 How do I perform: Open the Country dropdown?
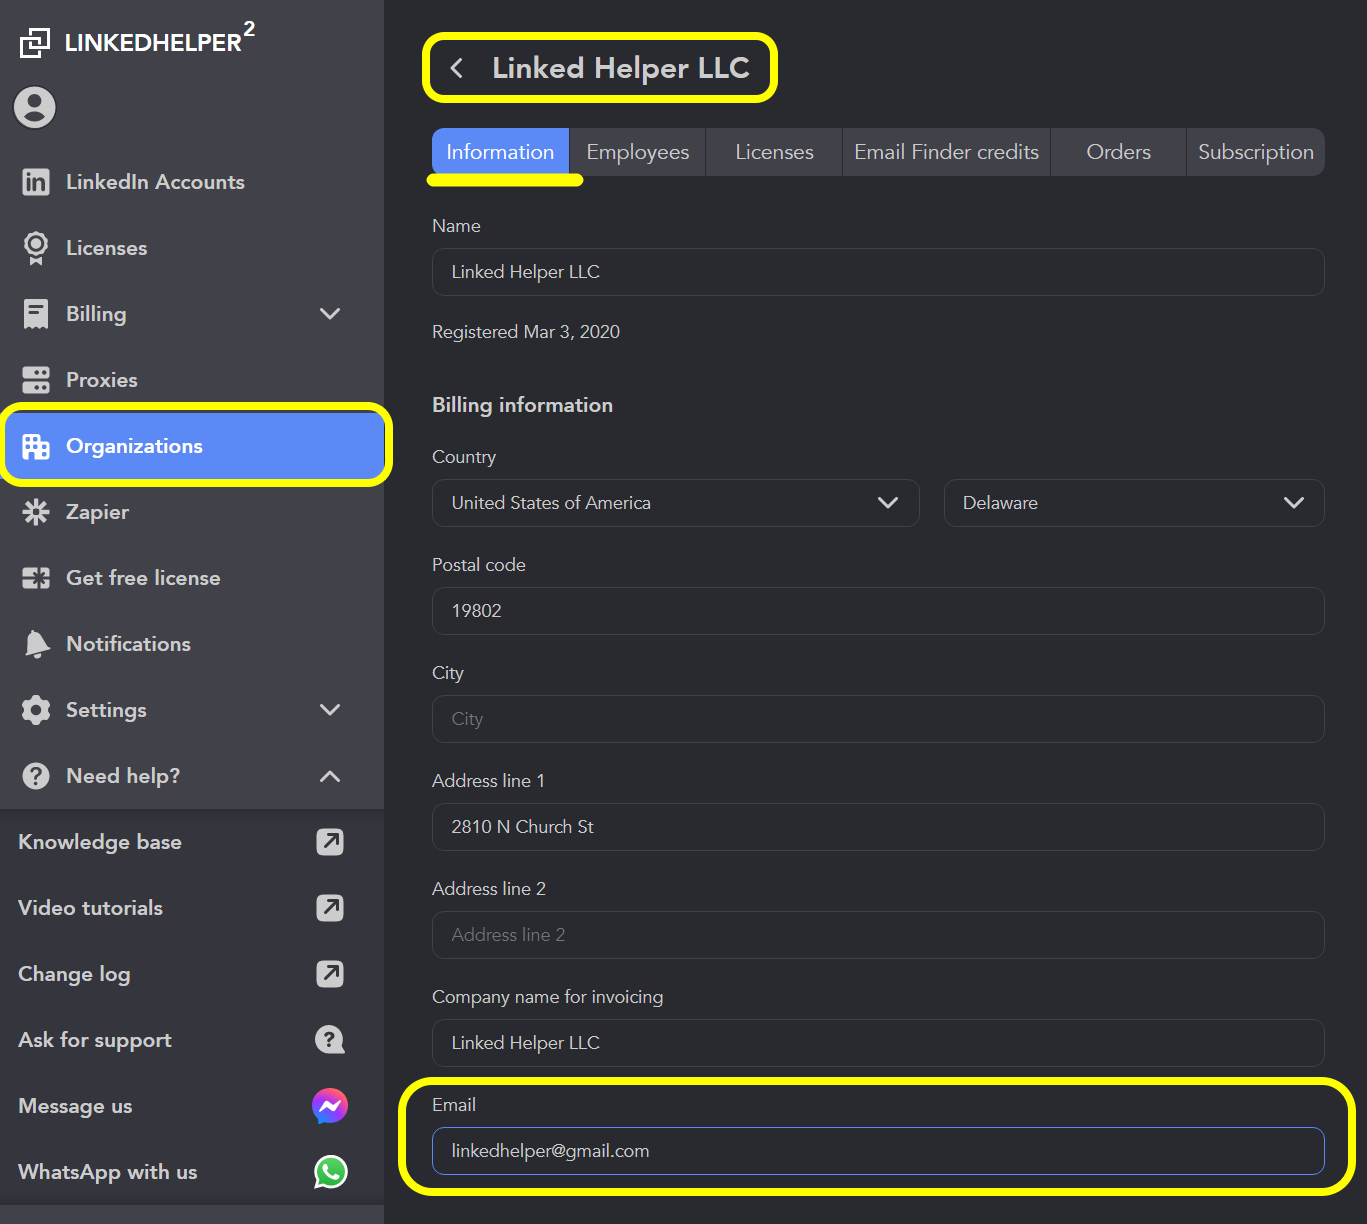[x=675, y=503]
